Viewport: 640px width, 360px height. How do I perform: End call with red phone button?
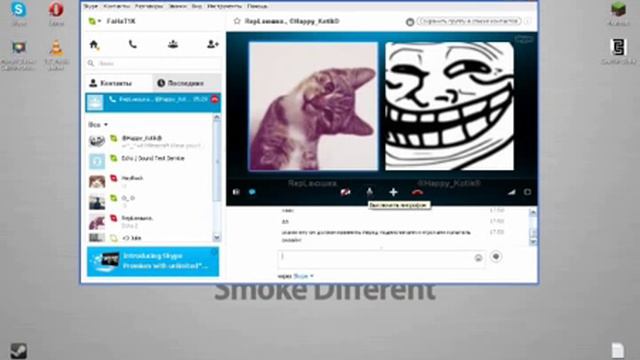(x=417, y=192)
